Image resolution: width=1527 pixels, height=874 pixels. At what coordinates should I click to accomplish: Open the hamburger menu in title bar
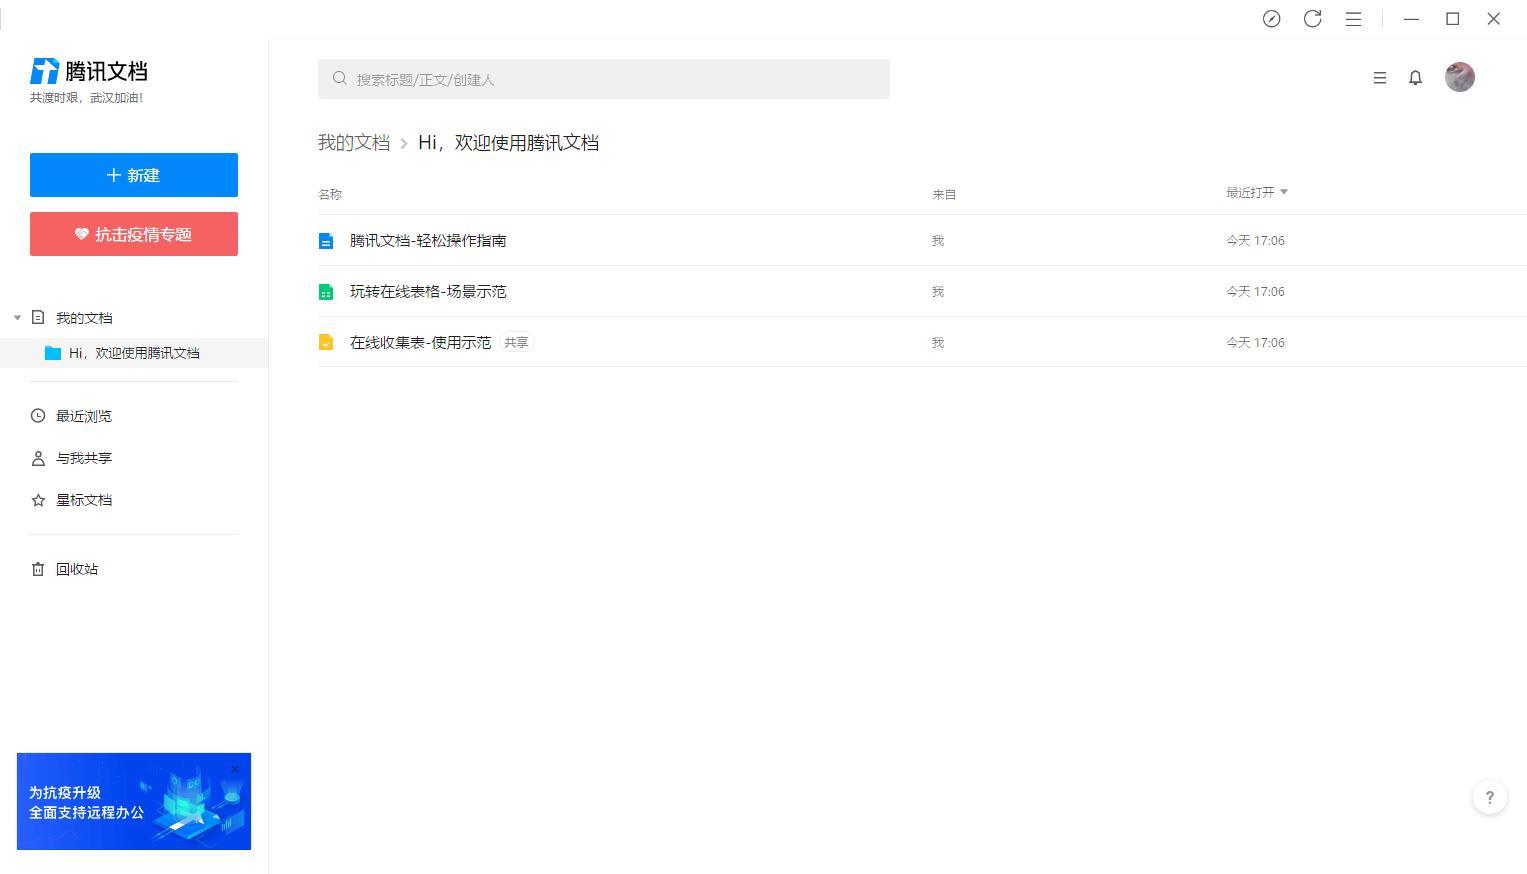coord(1353,19)
